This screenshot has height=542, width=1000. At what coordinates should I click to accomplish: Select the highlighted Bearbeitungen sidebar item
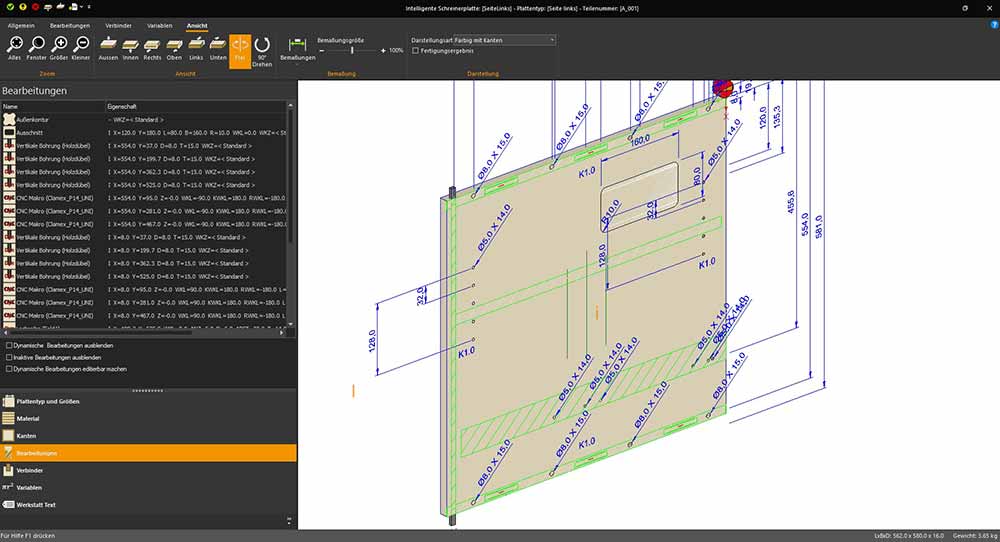148,453
